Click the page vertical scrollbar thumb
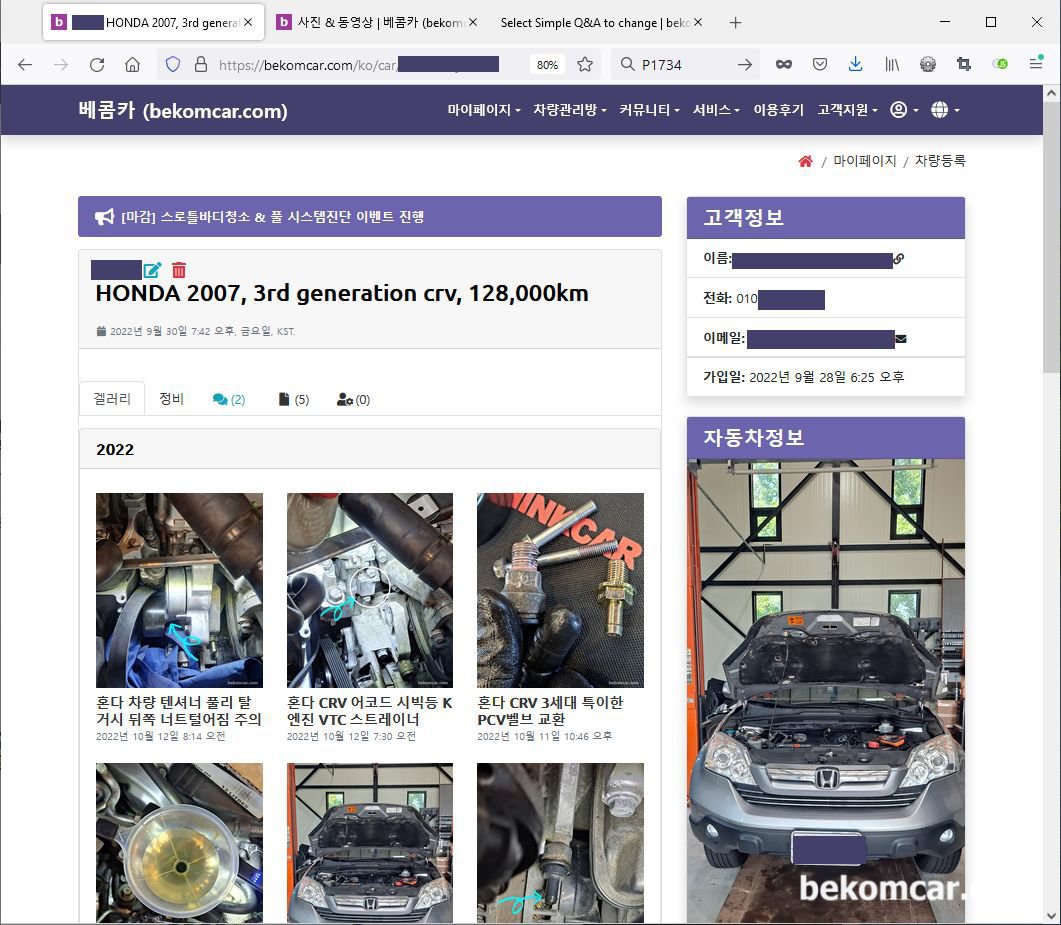 click(1051, 237)
